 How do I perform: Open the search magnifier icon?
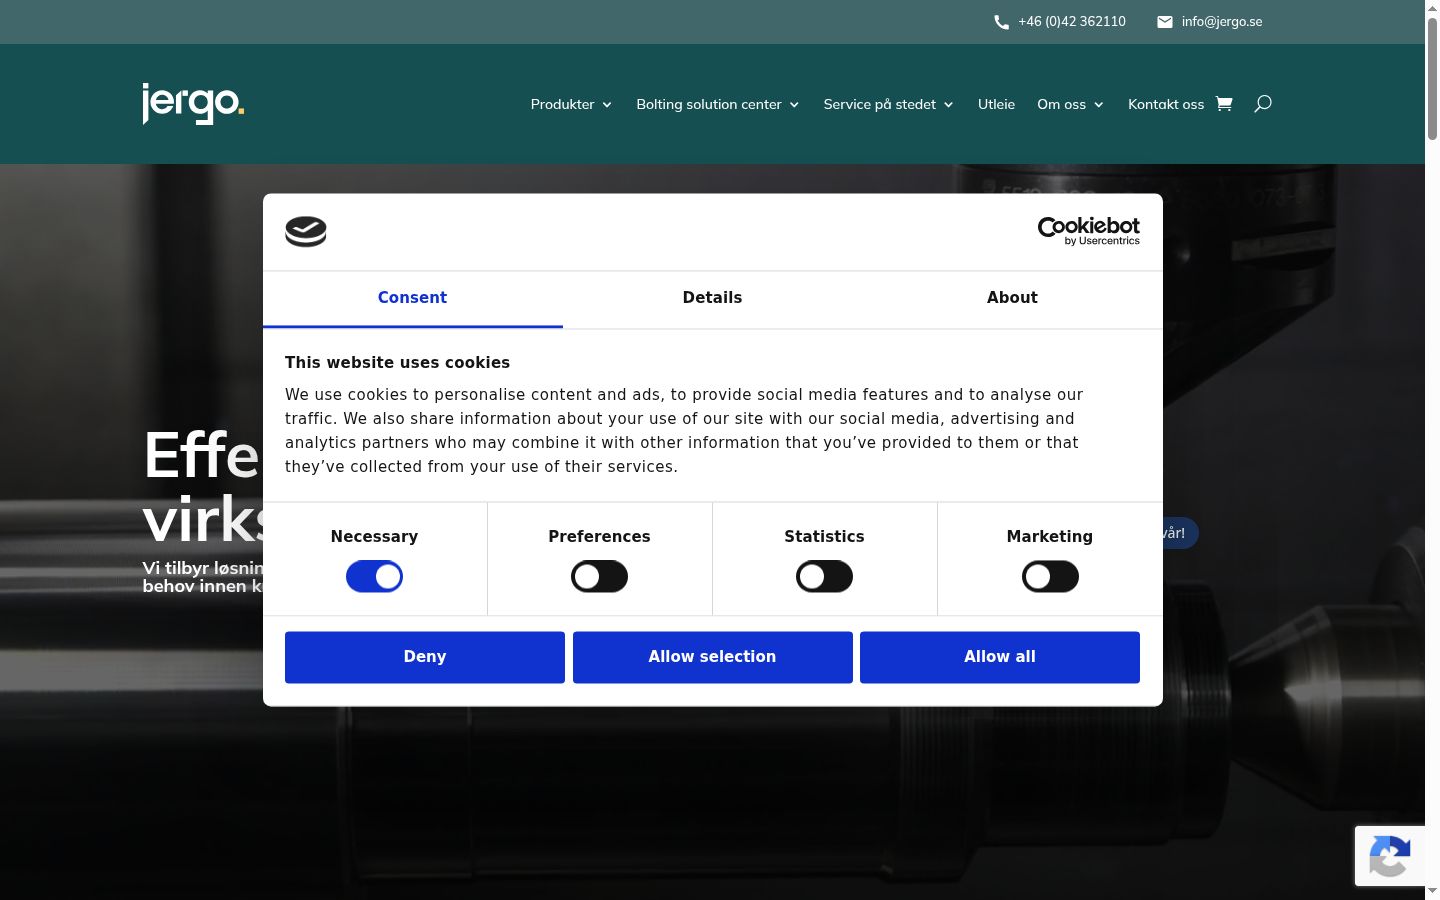coord(1263,103)
